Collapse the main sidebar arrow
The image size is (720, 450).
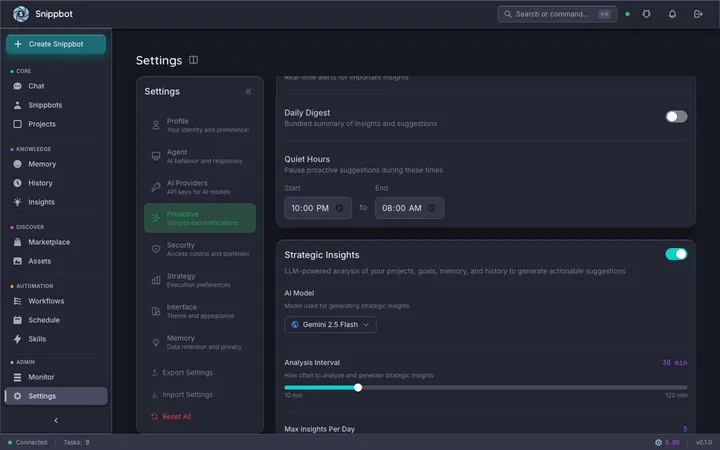click(x=56, y=420)
